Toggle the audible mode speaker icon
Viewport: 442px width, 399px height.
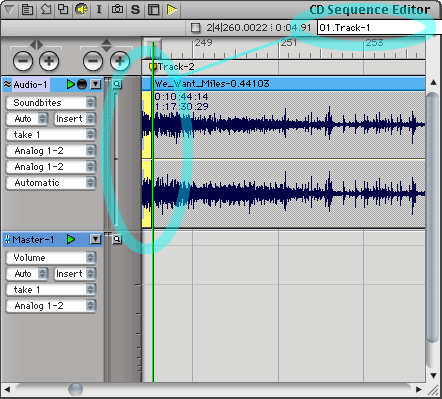[x=81, y=9]
